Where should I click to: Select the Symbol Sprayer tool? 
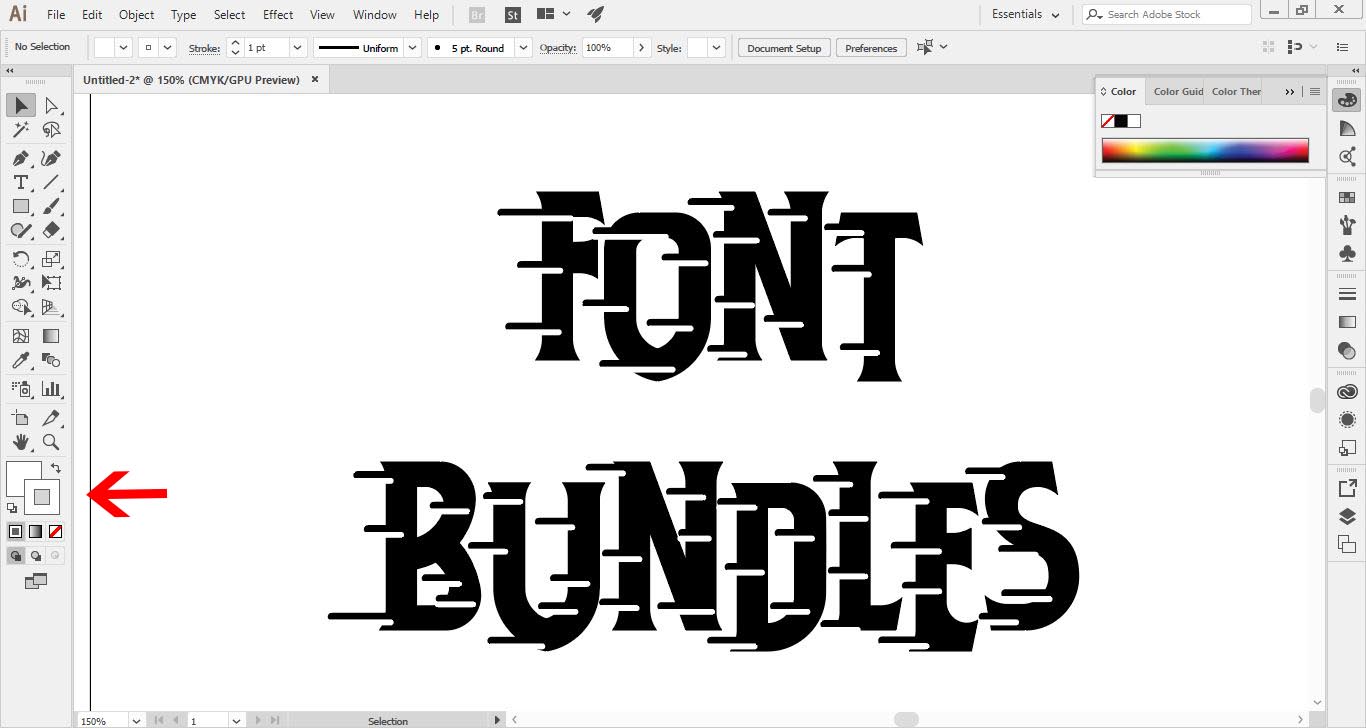point(21,389)
